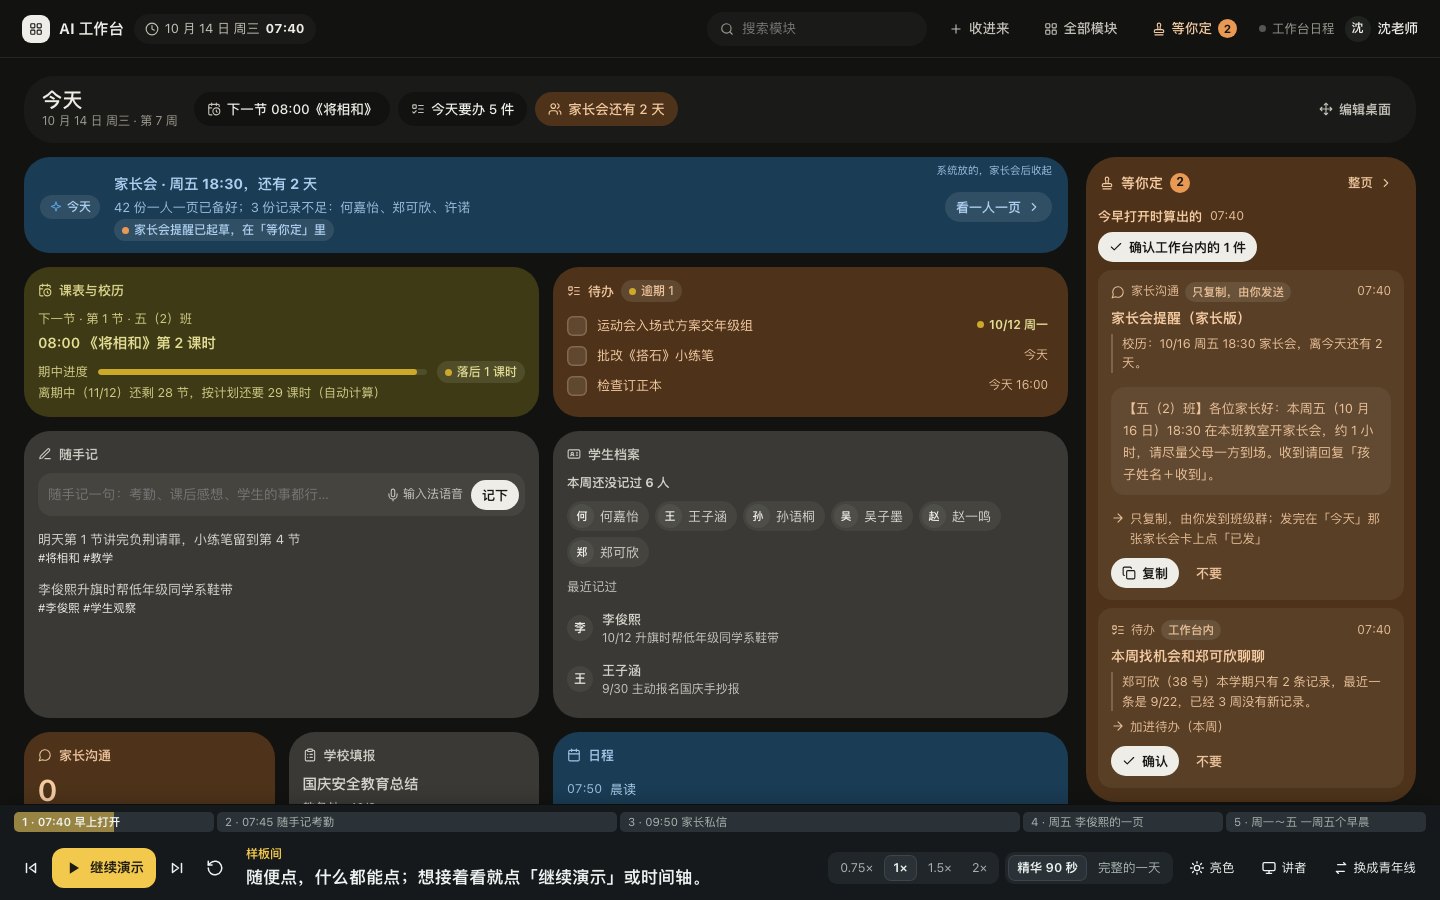Click 确认 under 郑可欣 to-do card
Screen dimensions: 1440x900
pyautogui.click(x=1145, y=761)
